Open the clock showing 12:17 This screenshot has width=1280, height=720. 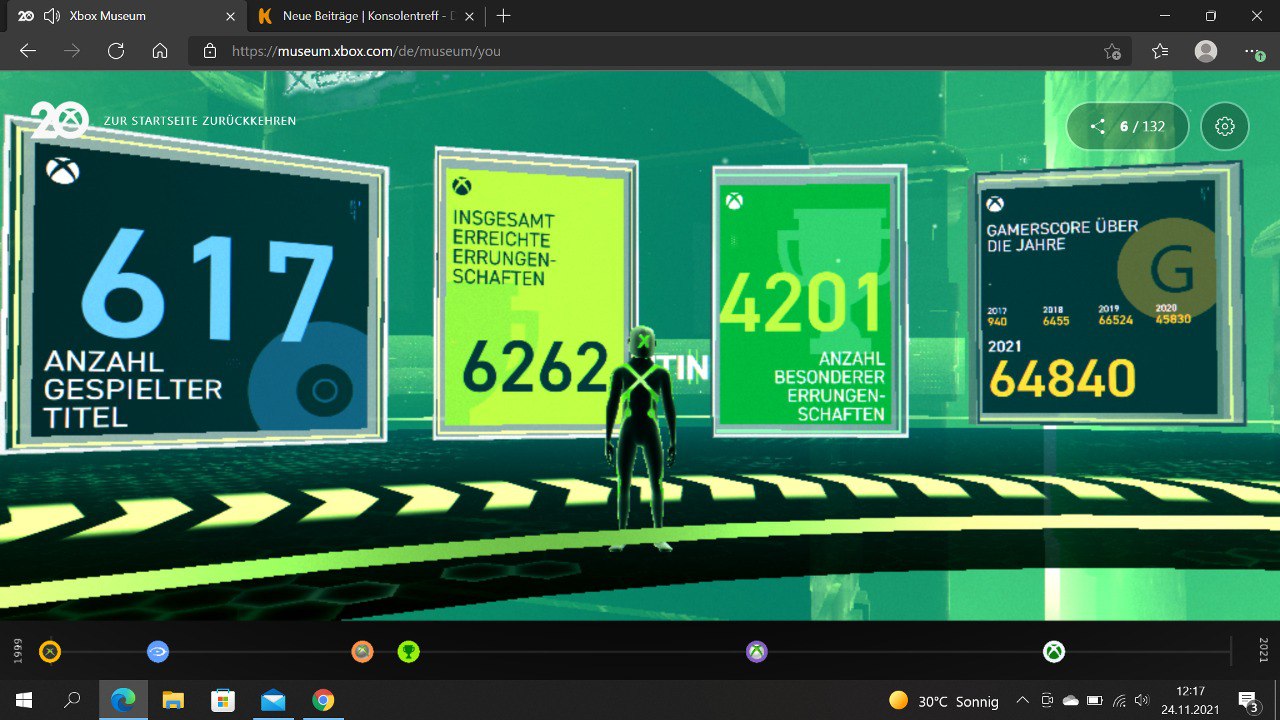point(1190,700)
